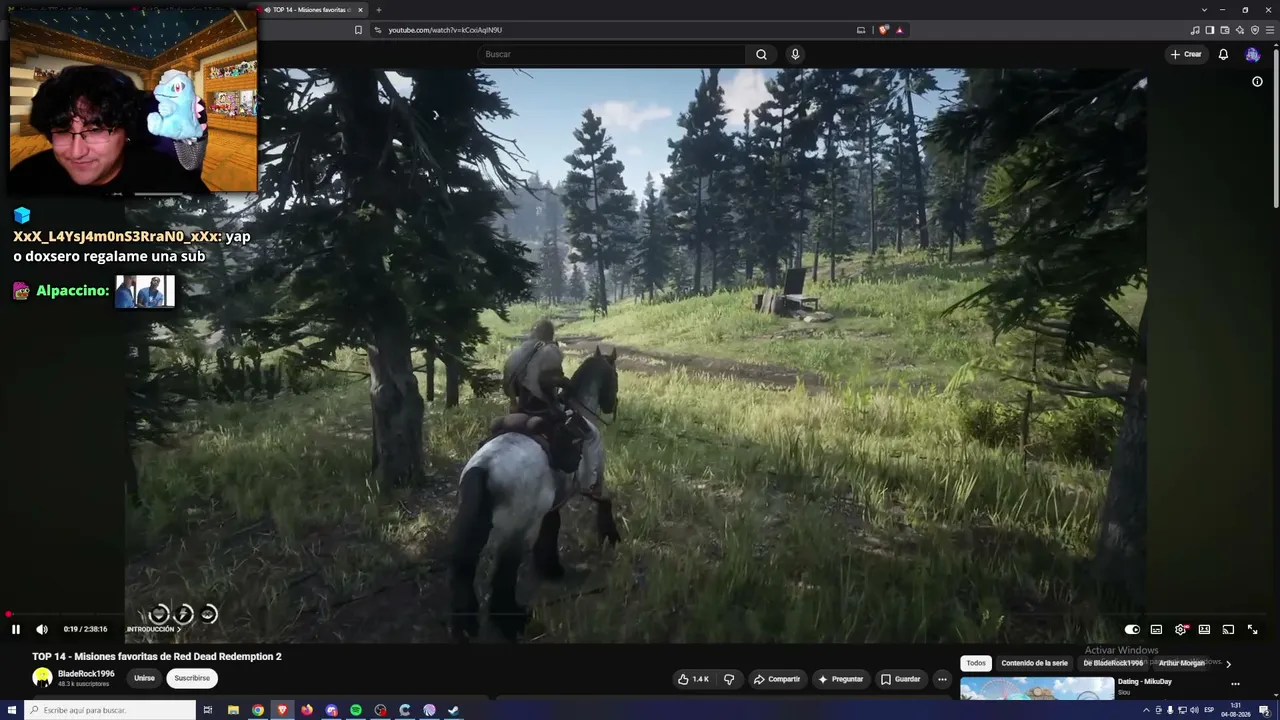Show hidden system tray icons

1146,710
